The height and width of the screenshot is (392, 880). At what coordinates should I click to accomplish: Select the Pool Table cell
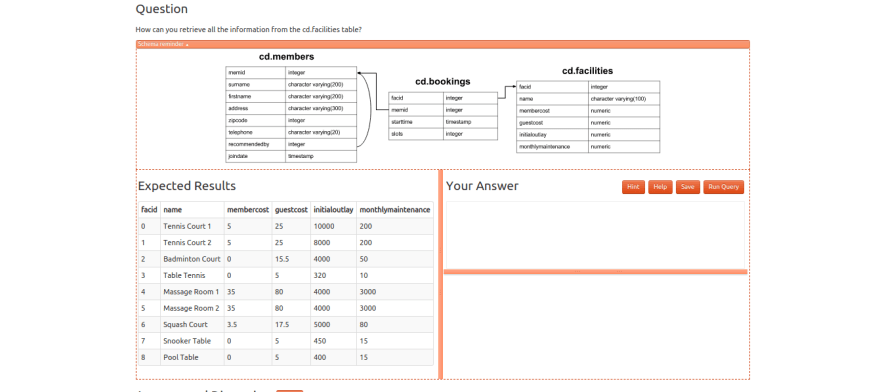[x=192, y=357]
